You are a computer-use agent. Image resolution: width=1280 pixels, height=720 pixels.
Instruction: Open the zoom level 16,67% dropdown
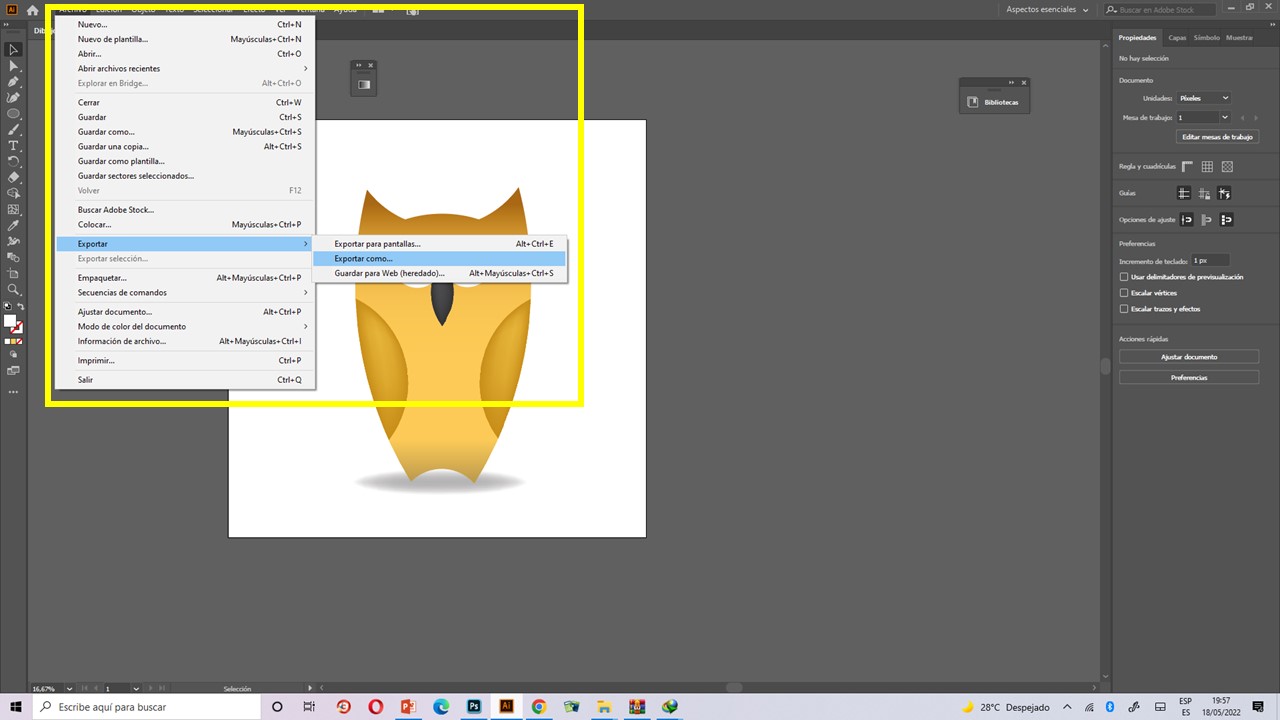point(69,689)
